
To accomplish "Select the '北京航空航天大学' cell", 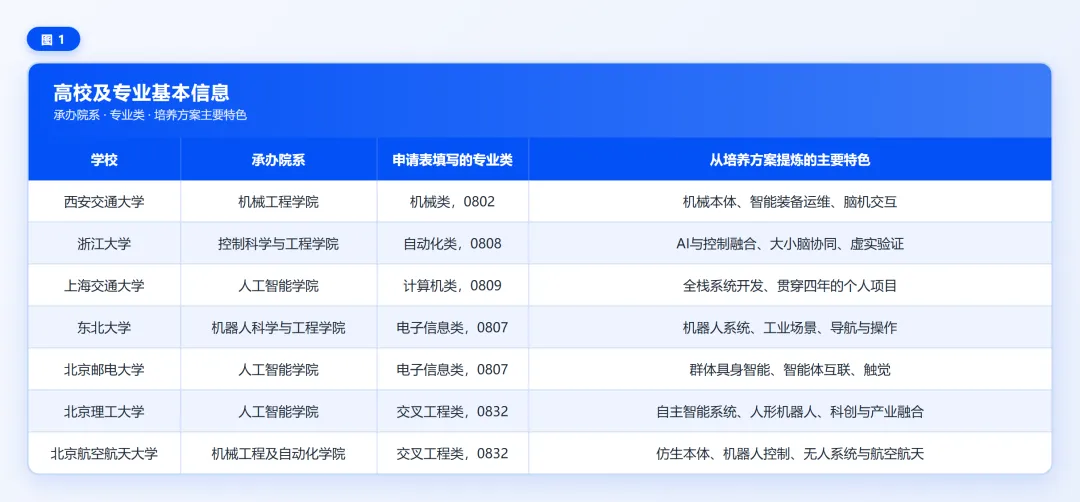I will pos(105,454).
